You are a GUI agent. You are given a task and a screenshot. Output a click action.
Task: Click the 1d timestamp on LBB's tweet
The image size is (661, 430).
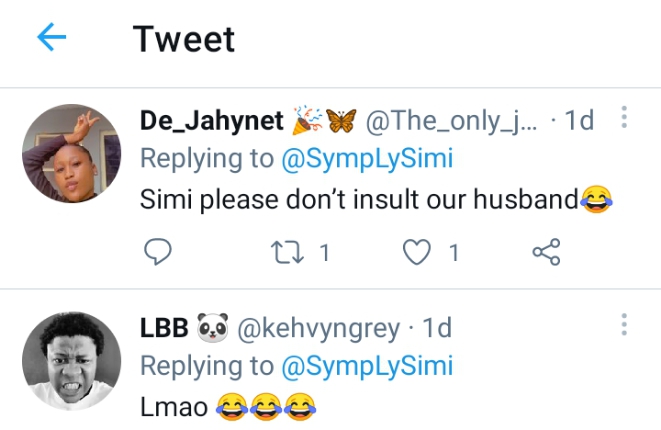[x=437, y=327]
